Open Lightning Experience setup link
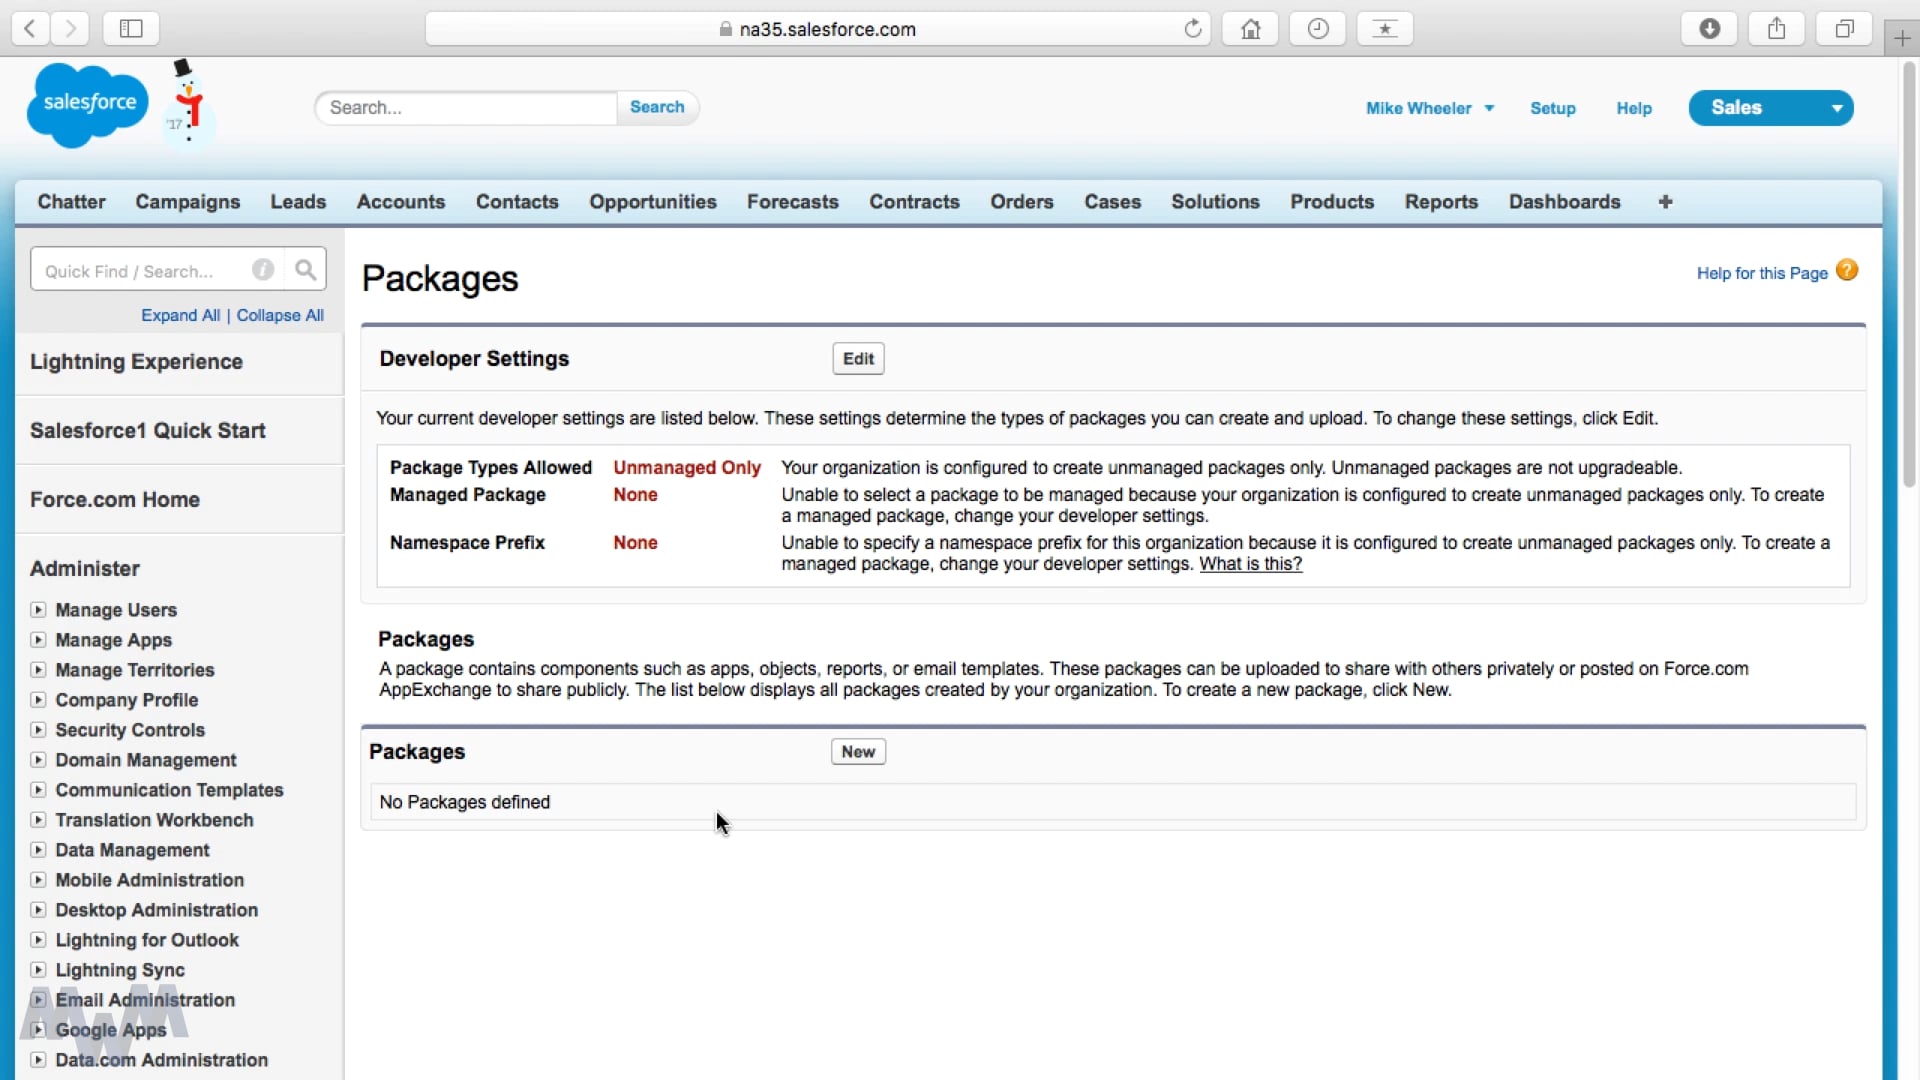Screen dimensions: 1920x1080 [136, 362]
